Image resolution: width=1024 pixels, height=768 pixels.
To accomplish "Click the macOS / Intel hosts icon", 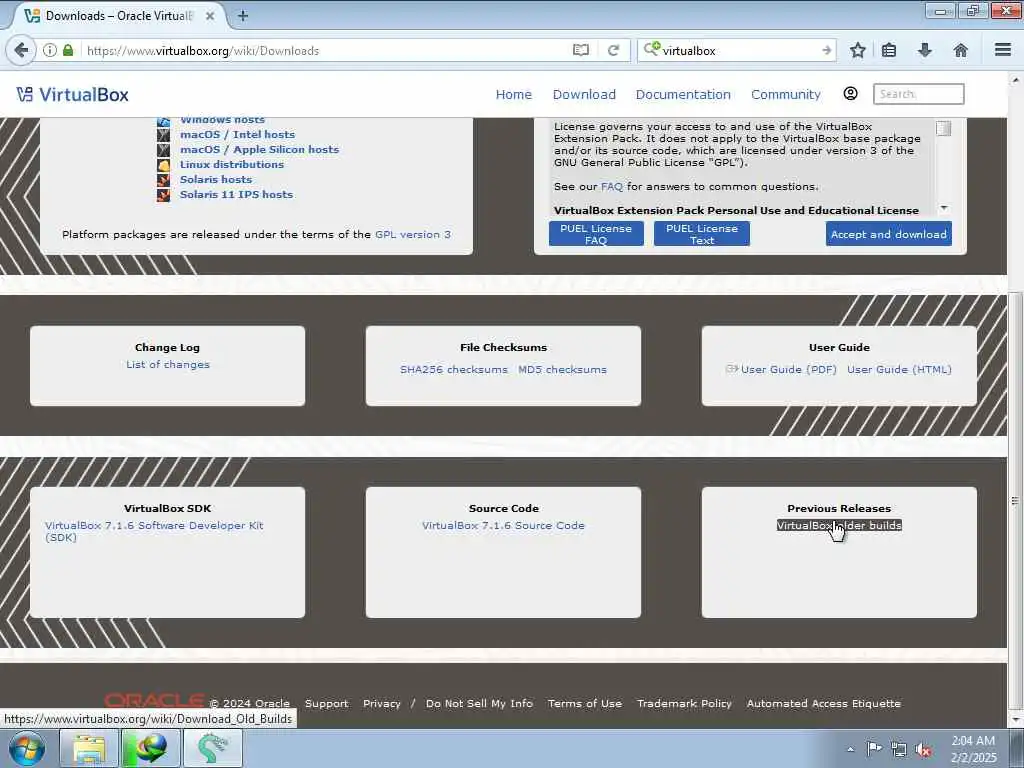I will [x=163, y=135].
